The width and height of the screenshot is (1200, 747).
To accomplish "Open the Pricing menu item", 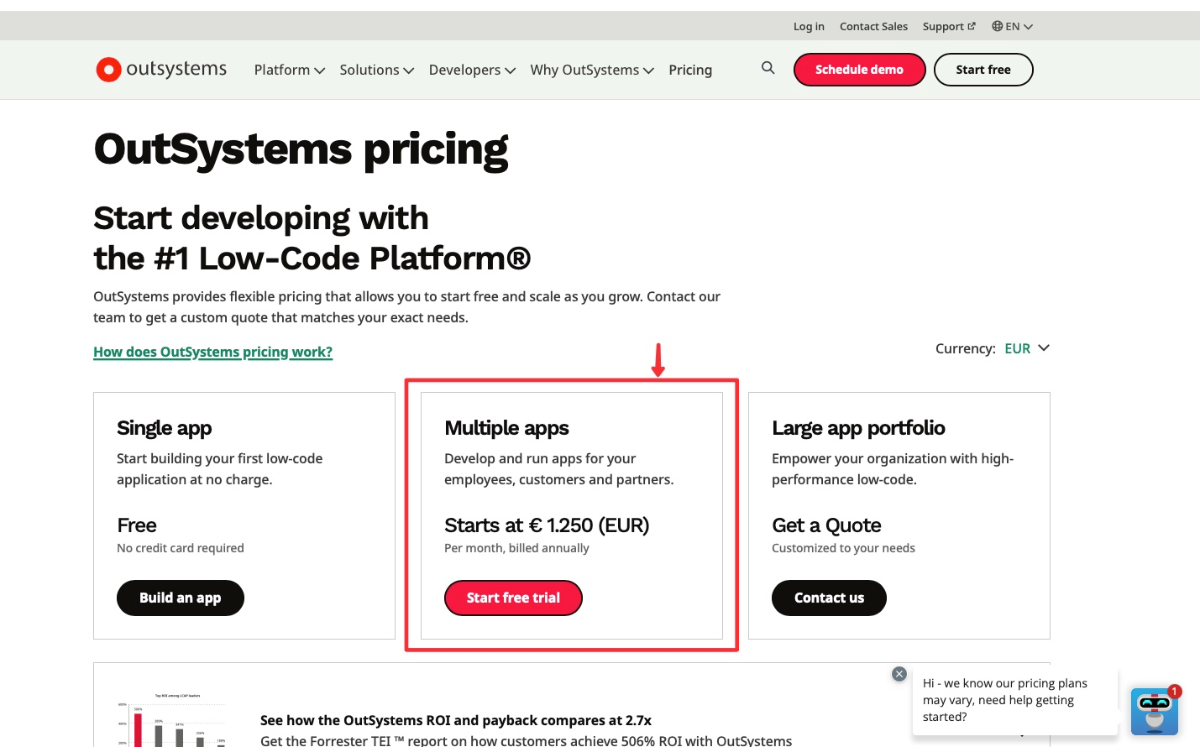I will 690,70.
